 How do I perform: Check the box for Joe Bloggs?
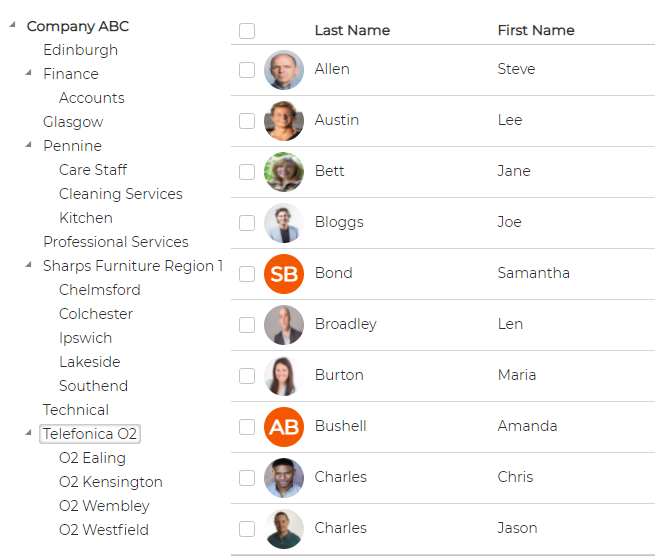point(247,223)
